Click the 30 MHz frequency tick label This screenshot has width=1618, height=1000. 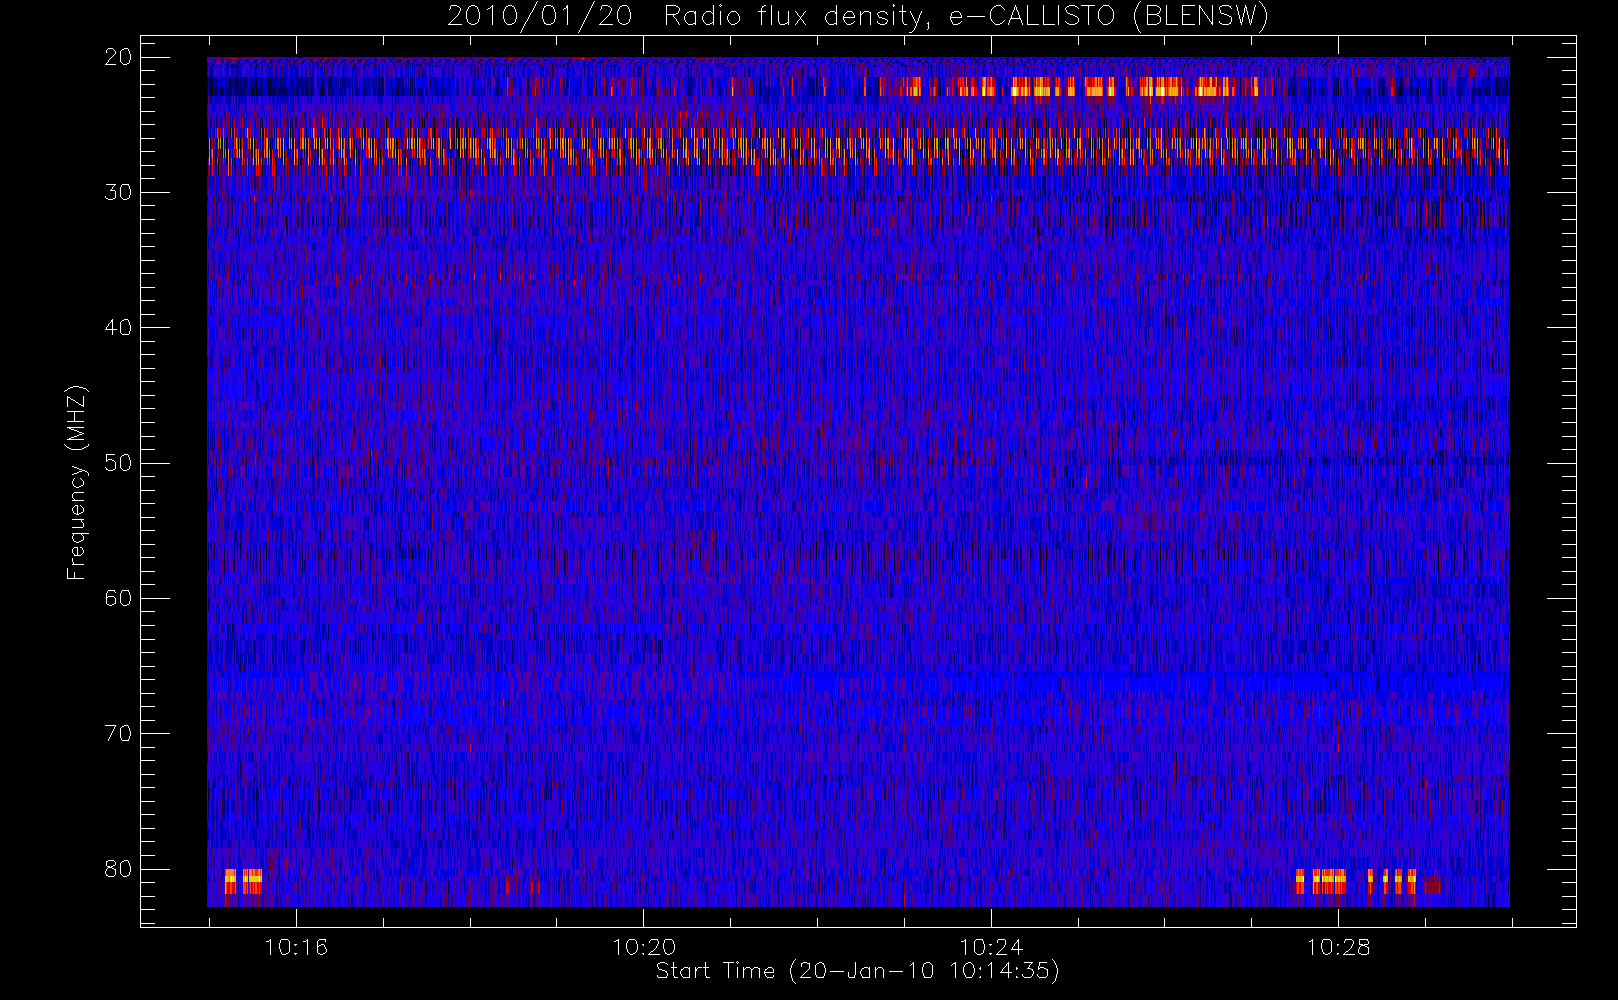pos(118,192)
